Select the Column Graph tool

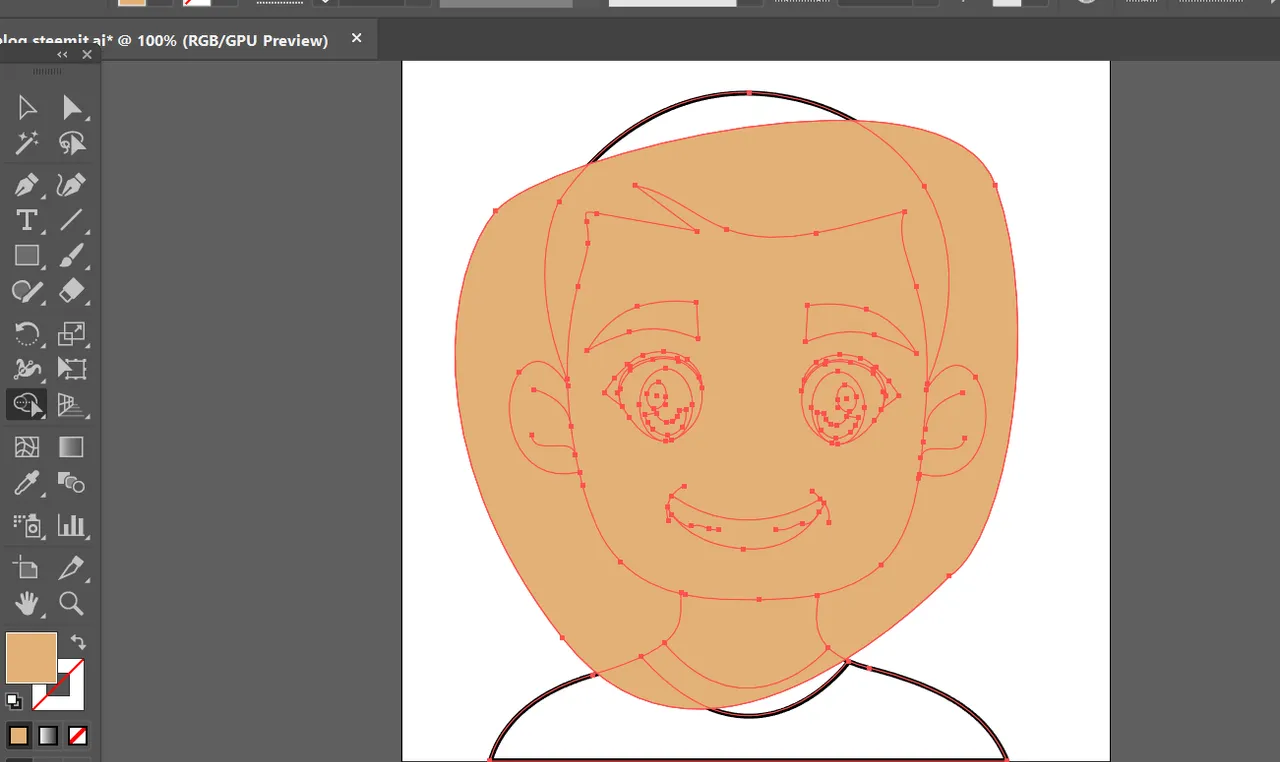[71, 524]
